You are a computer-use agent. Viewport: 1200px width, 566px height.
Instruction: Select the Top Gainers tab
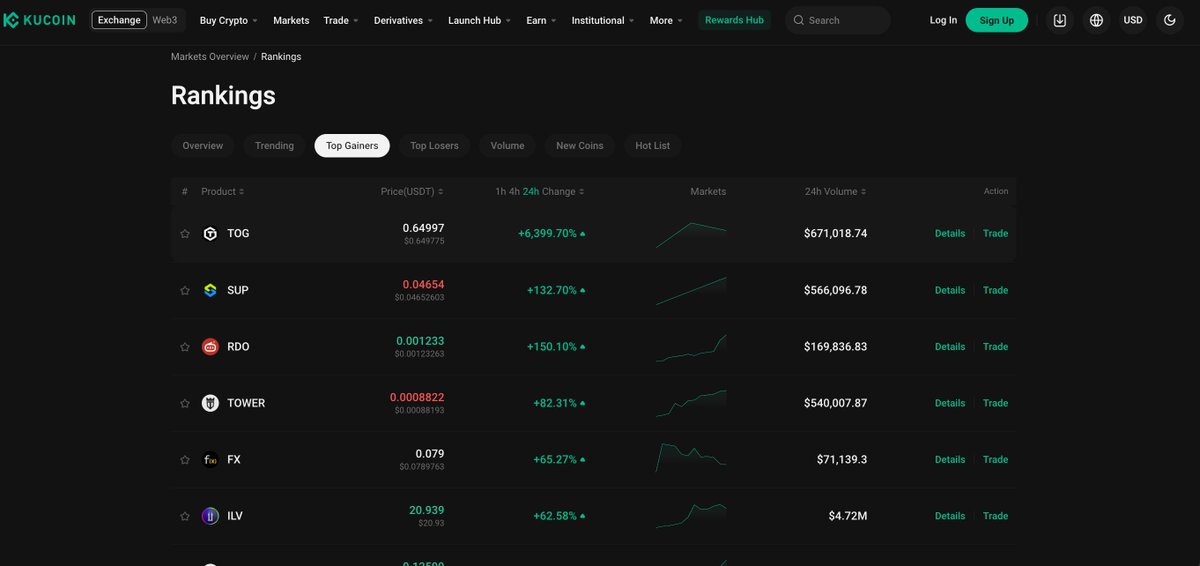click(x=352, y=146)
